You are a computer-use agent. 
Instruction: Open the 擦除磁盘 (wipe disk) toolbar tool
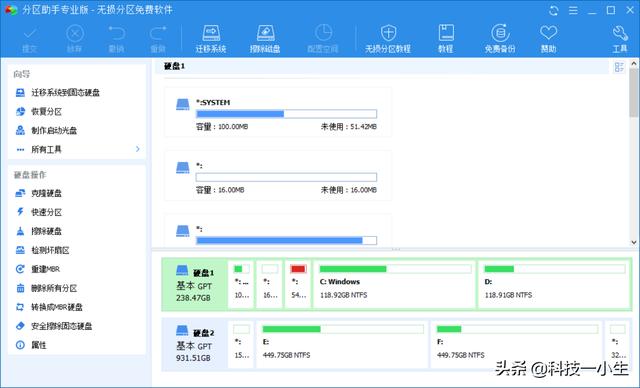click(265, 39)
